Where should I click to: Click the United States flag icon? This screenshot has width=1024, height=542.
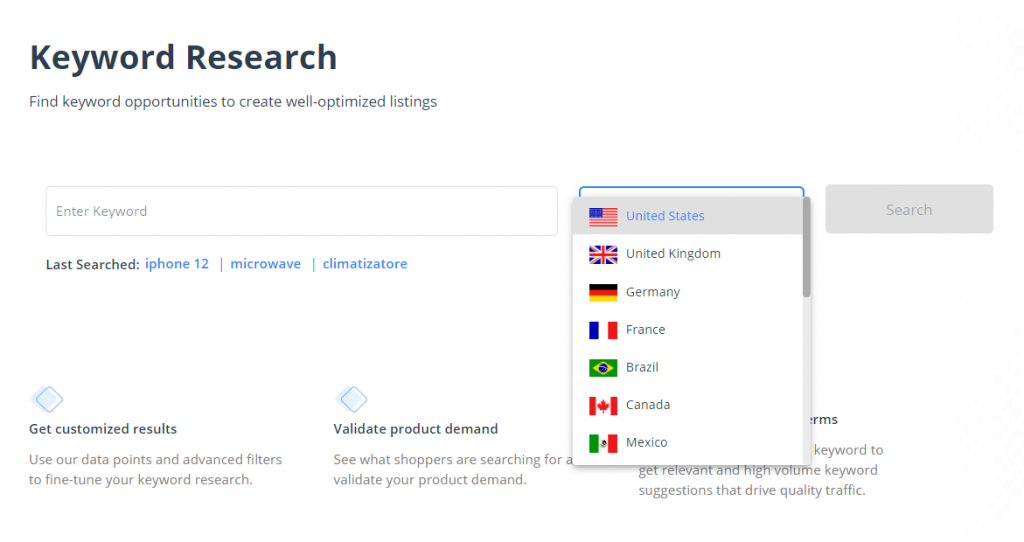pos(603,216)
